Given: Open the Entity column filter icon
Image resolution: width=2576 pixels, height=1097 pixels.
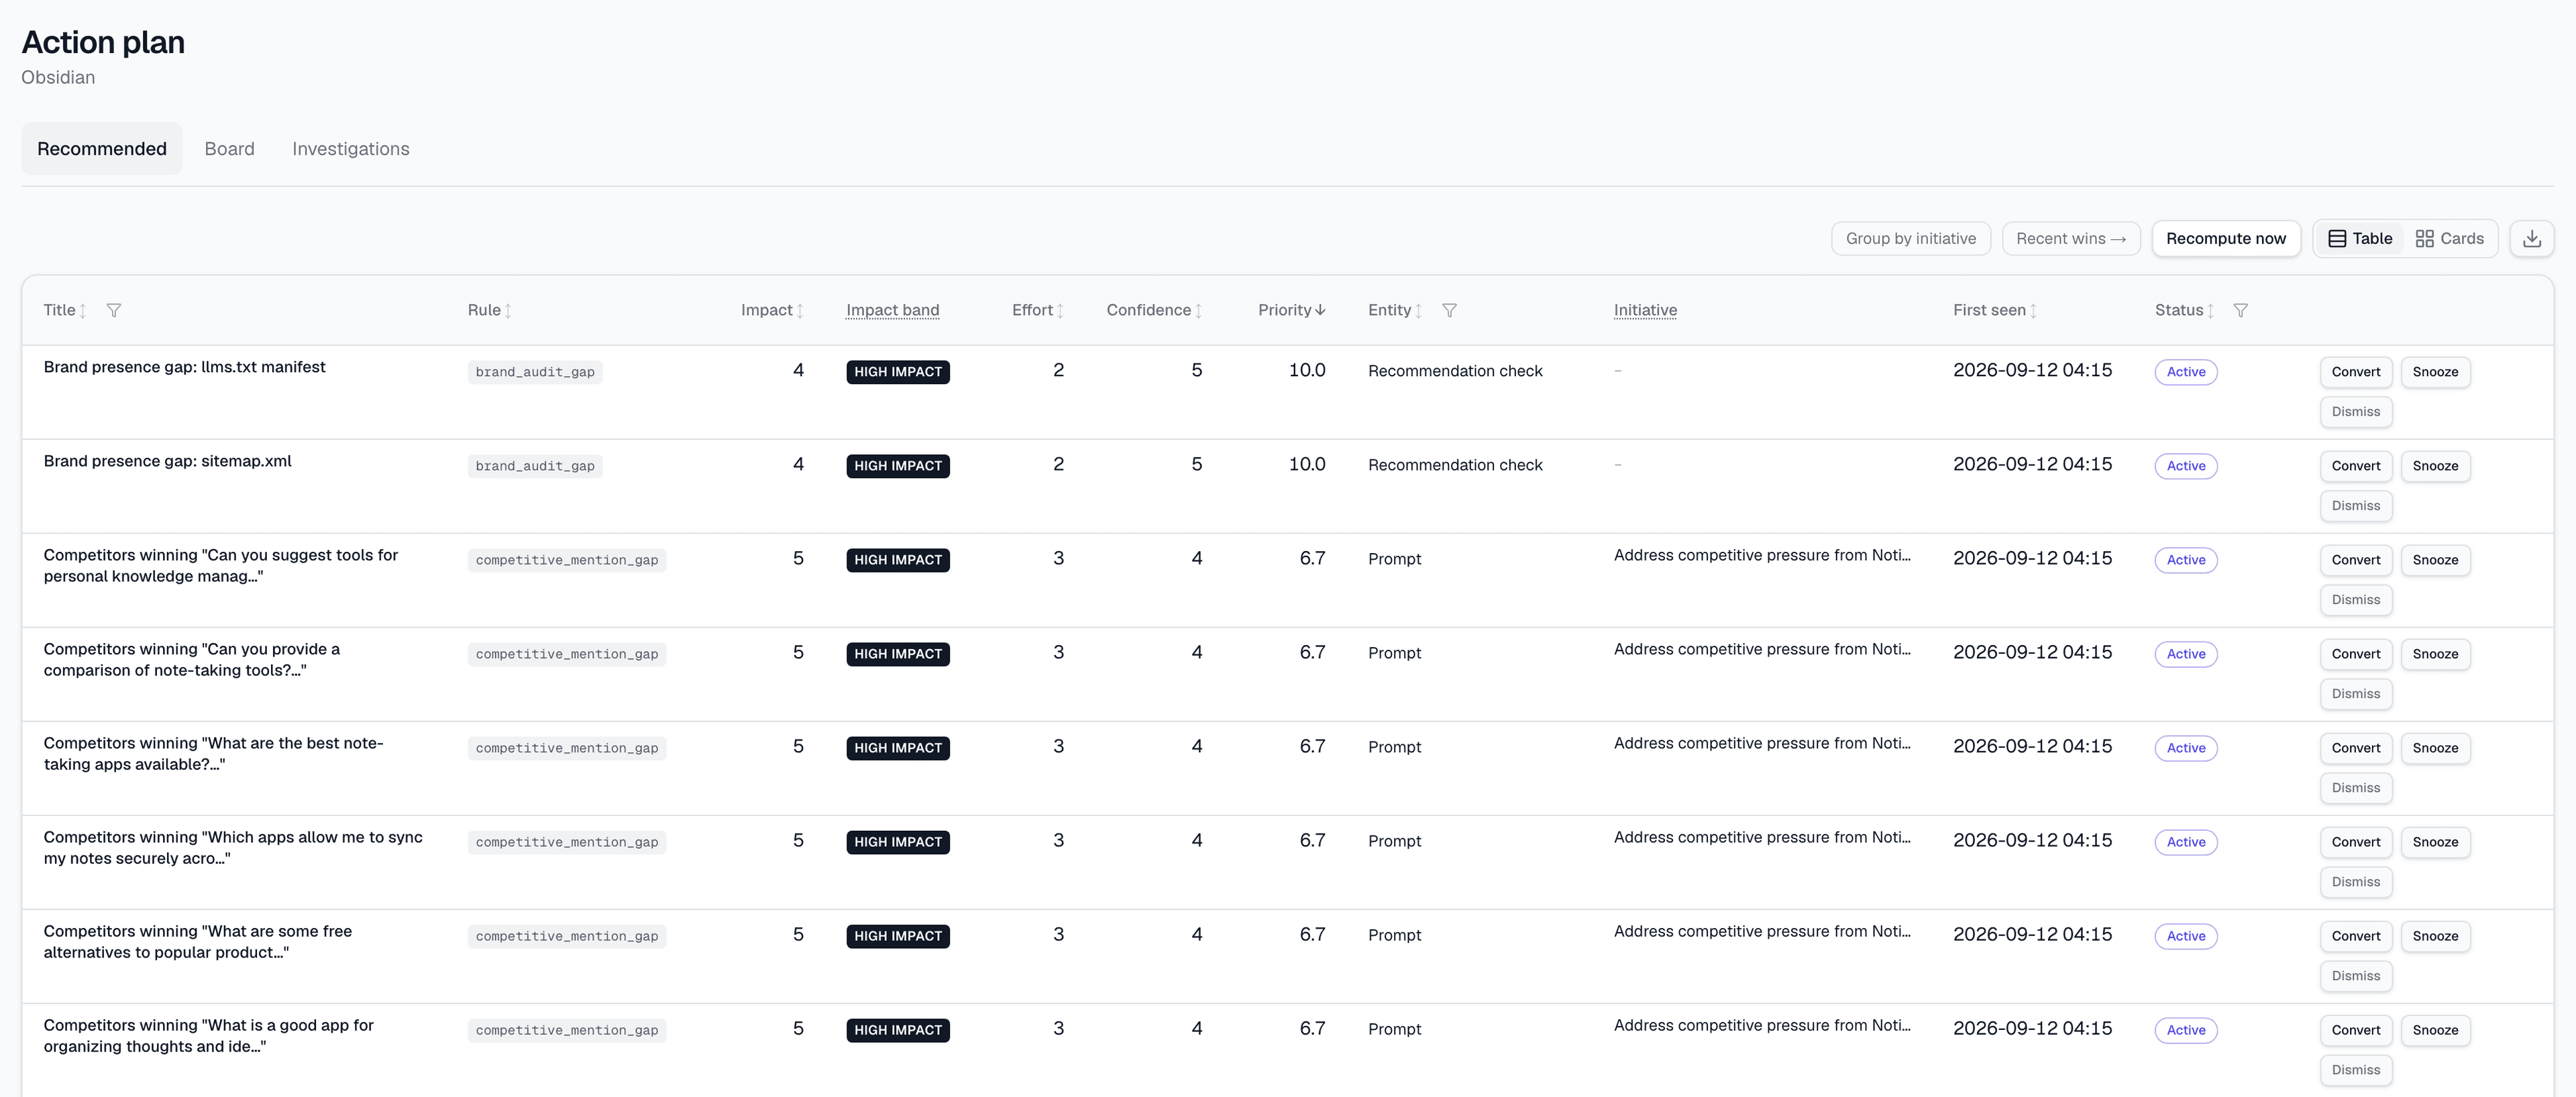Looking at the screenshot, I should tap(1449, 310).
